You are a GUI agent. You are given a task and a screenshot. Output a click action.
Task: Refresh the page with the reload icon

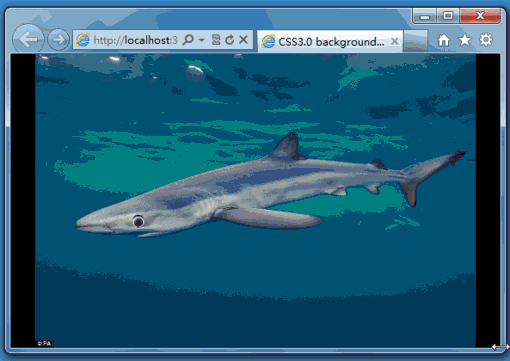point(230,40)
